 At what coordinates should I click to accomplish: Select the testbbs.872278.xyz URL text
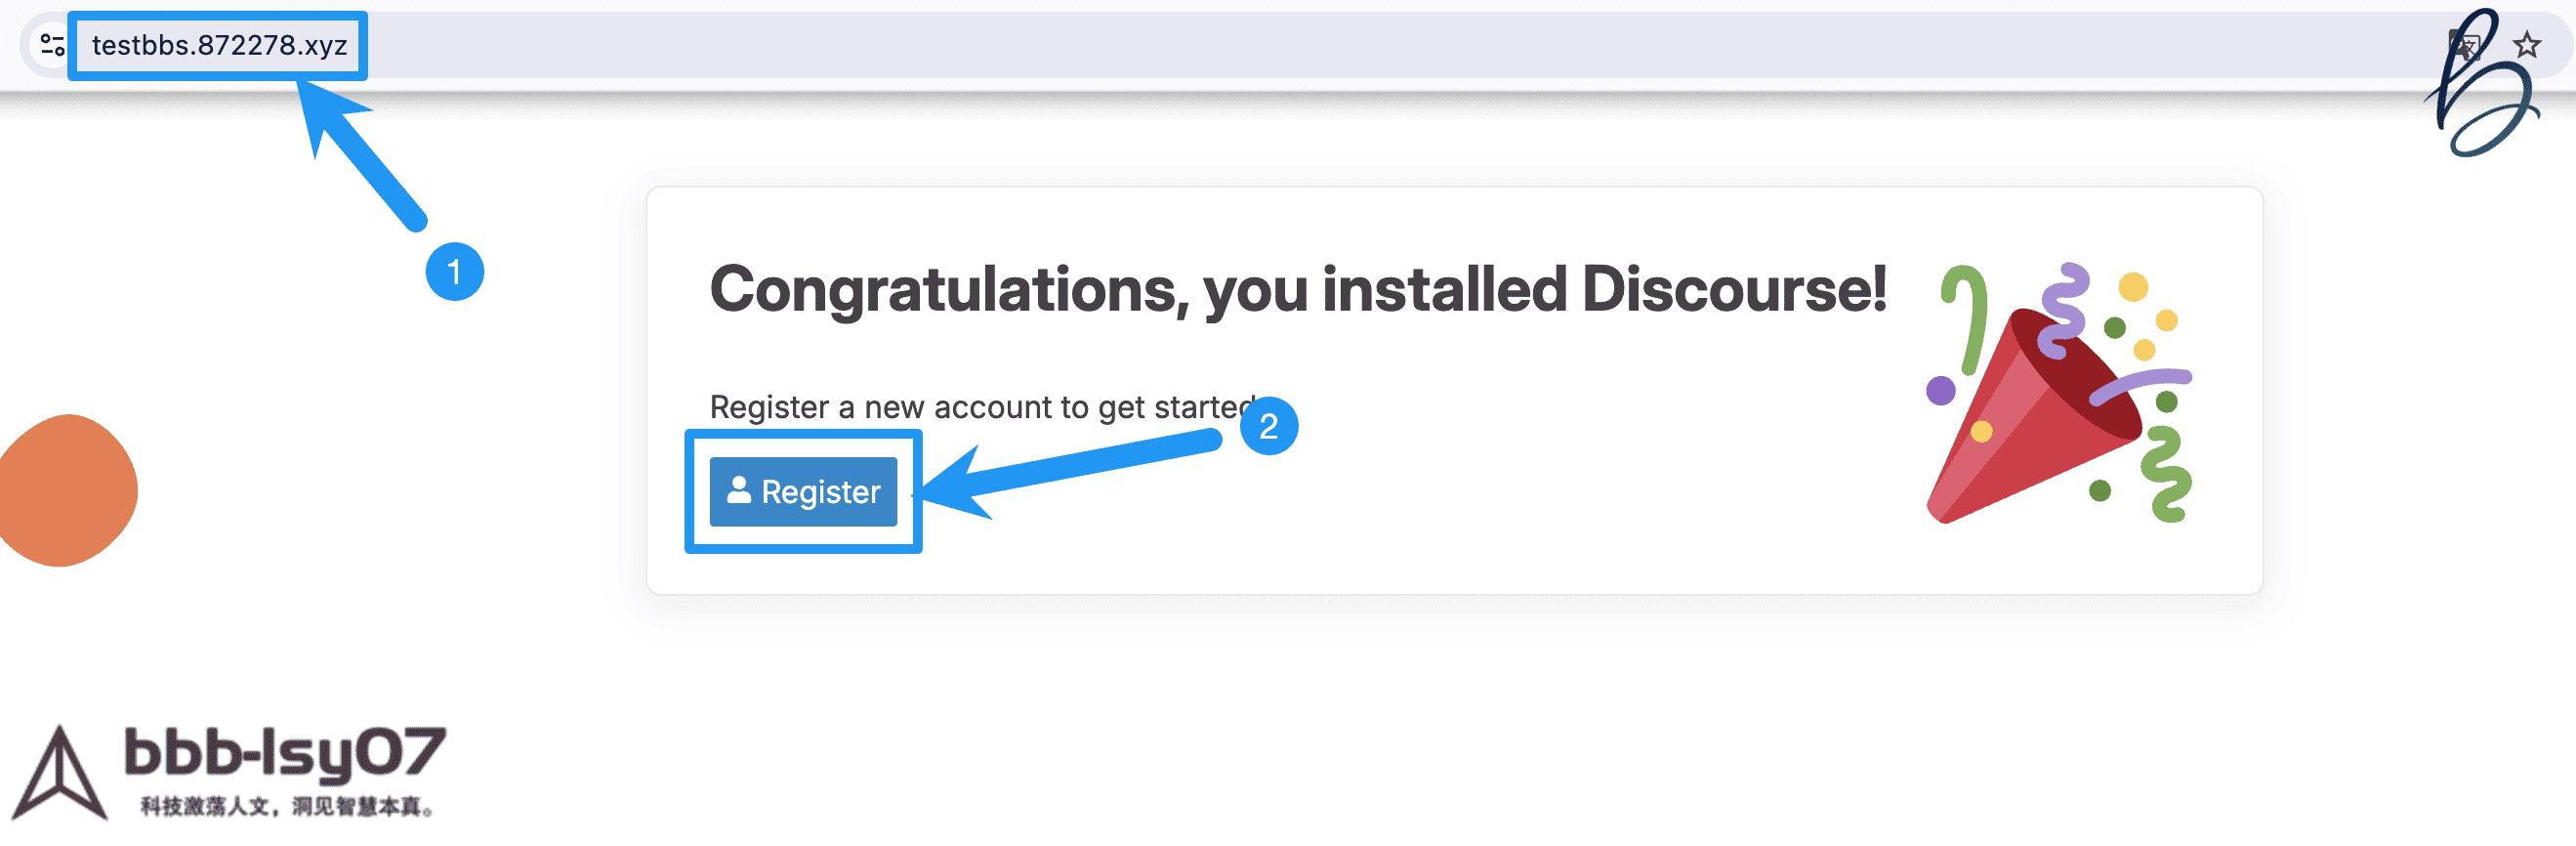coord(219,45)
